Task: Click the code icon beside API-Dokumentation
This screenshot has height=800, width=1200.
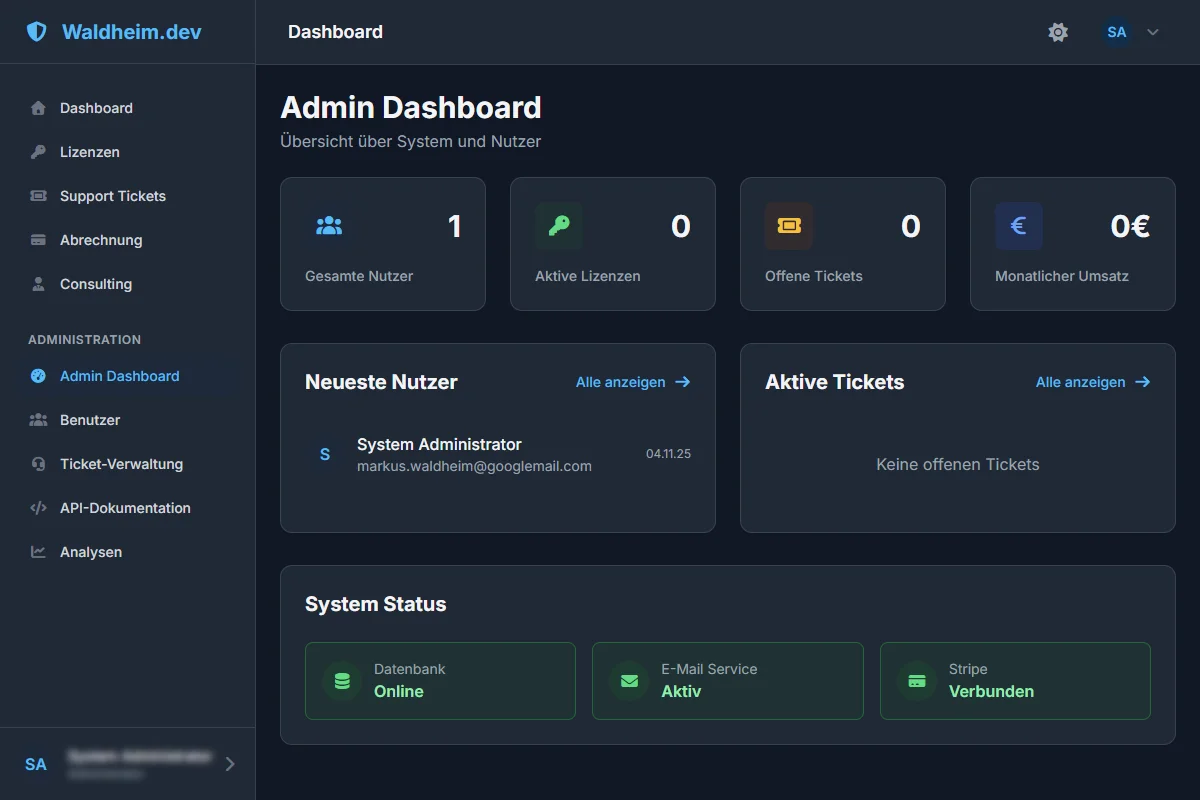Action: click(x=38, y=508)
